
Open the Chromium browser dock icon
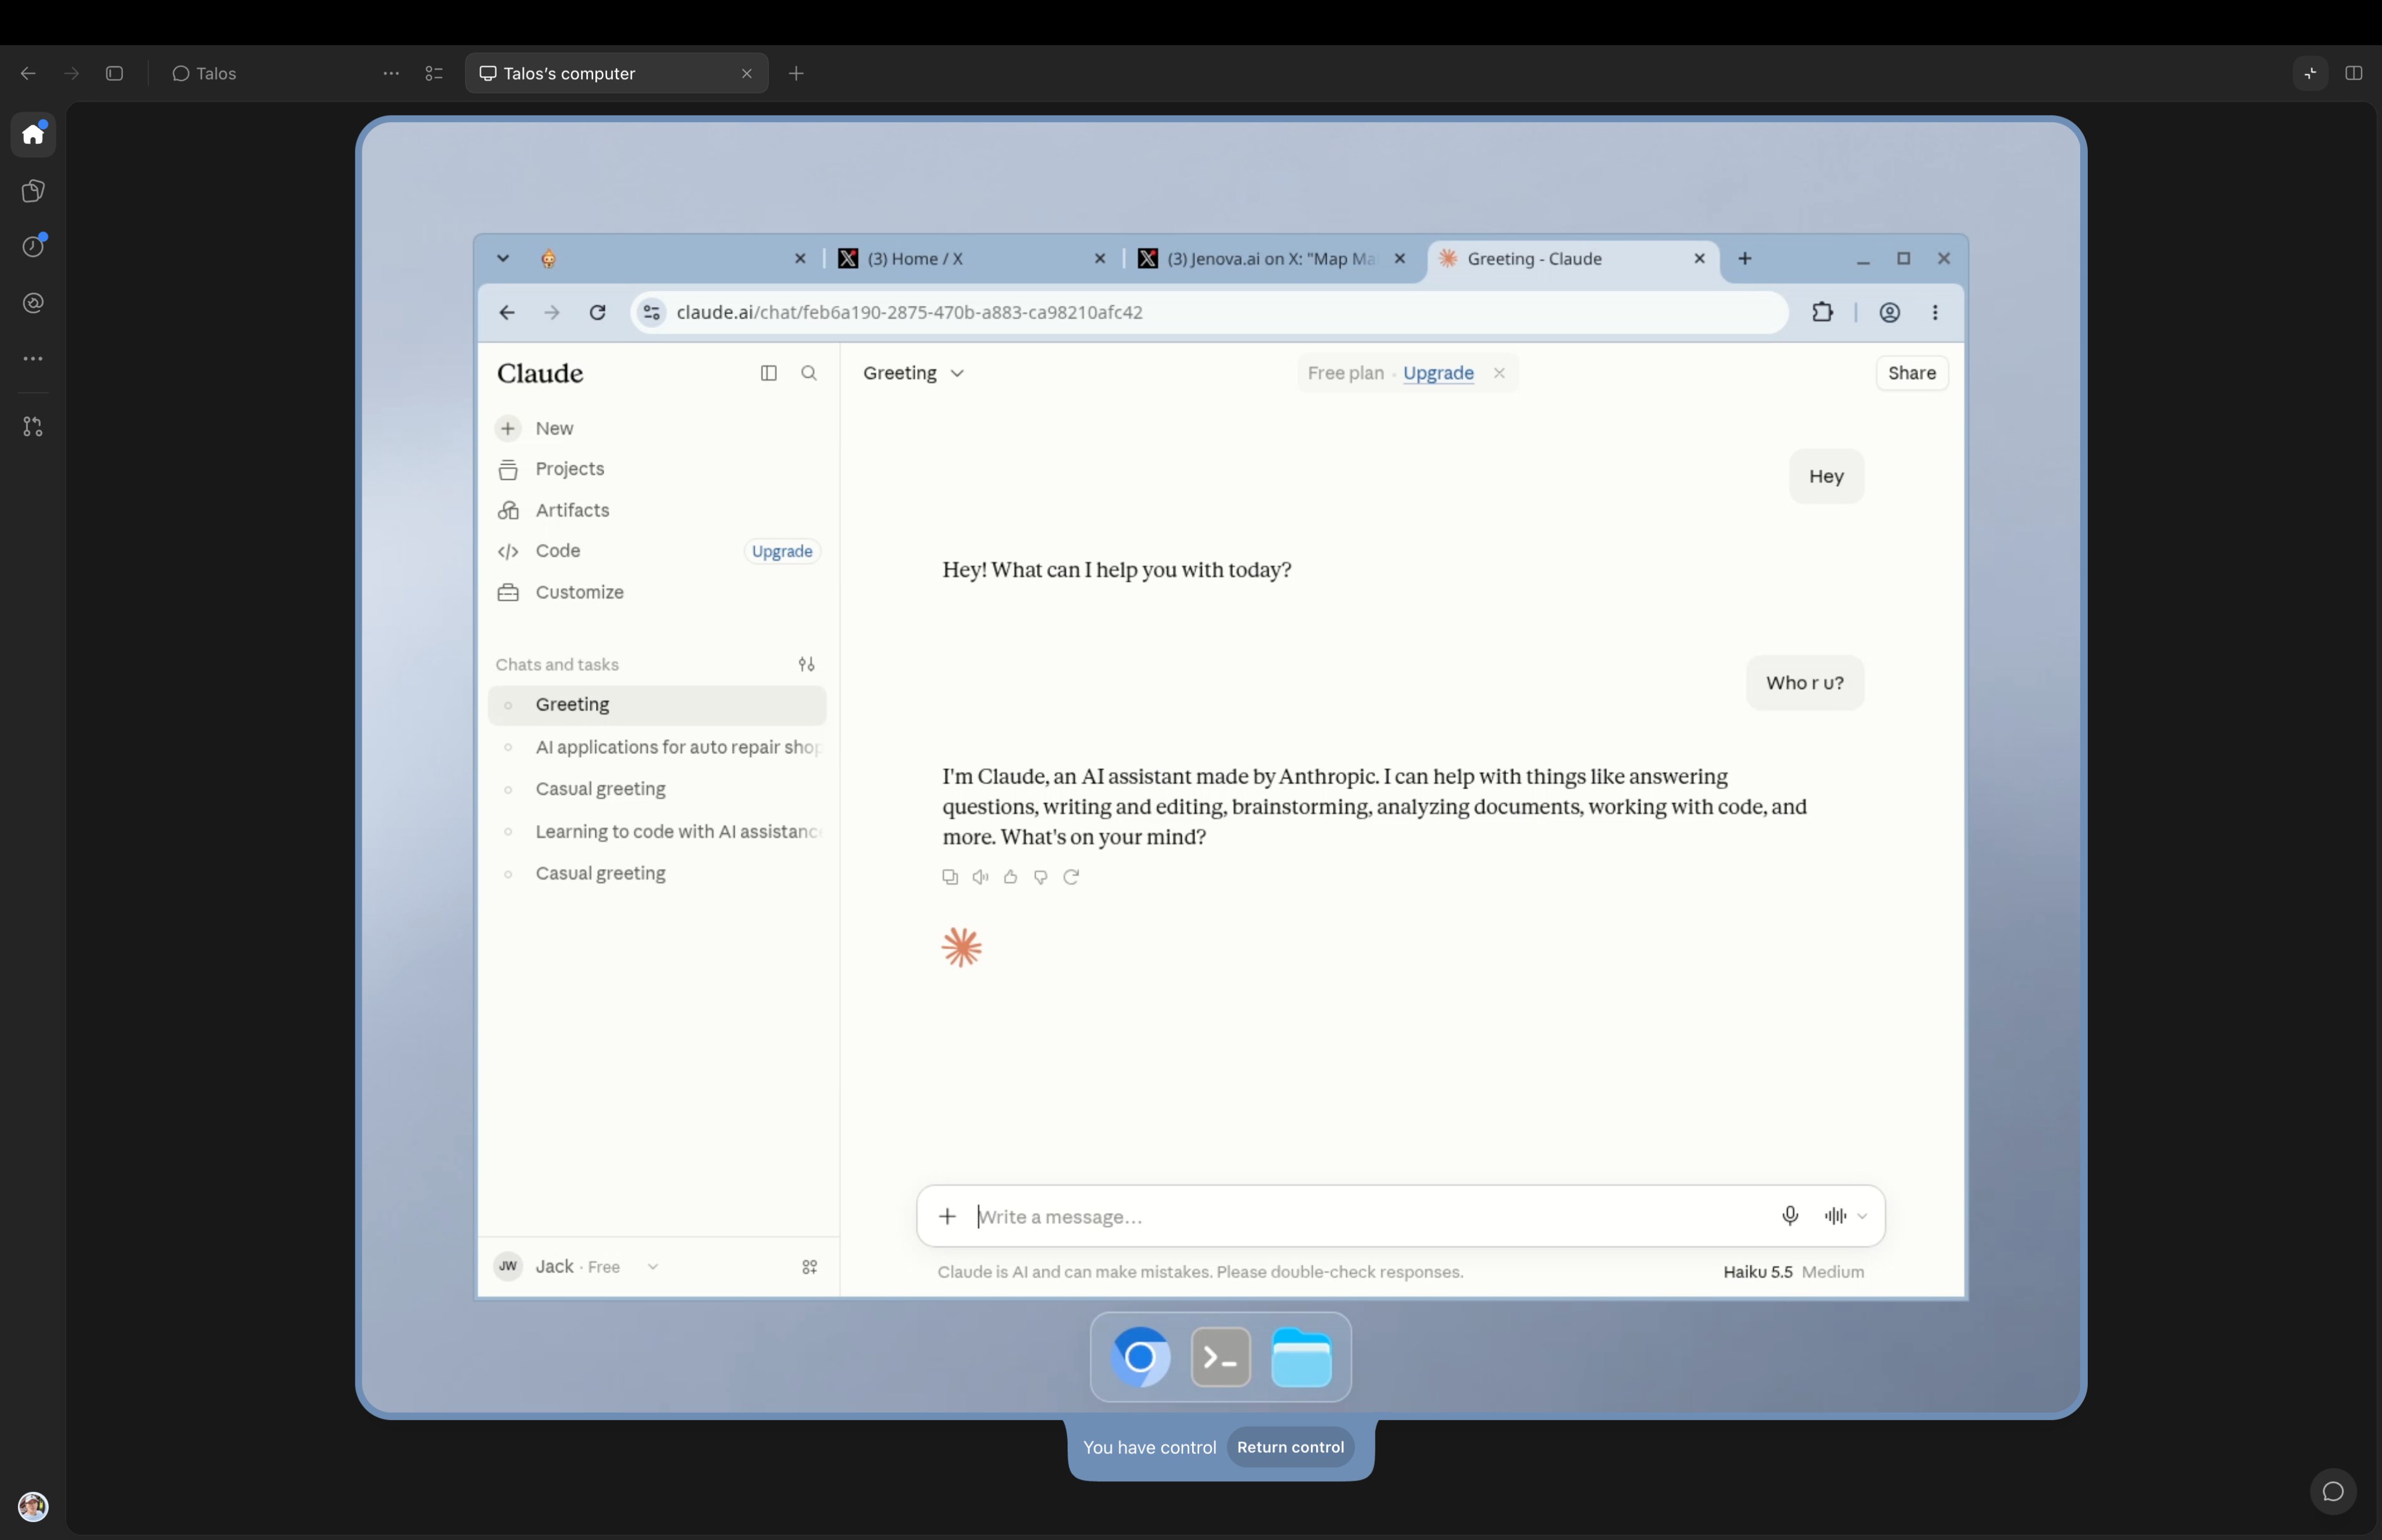coord(1140,1357)
